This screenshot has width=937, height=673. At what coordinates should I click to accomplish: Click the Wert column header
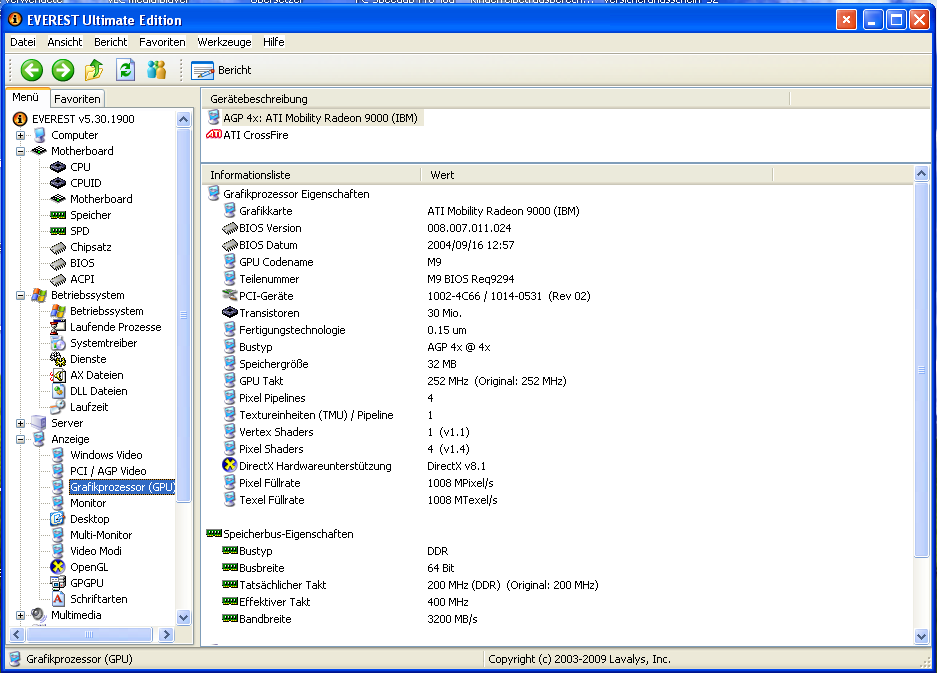click(597, 175)
